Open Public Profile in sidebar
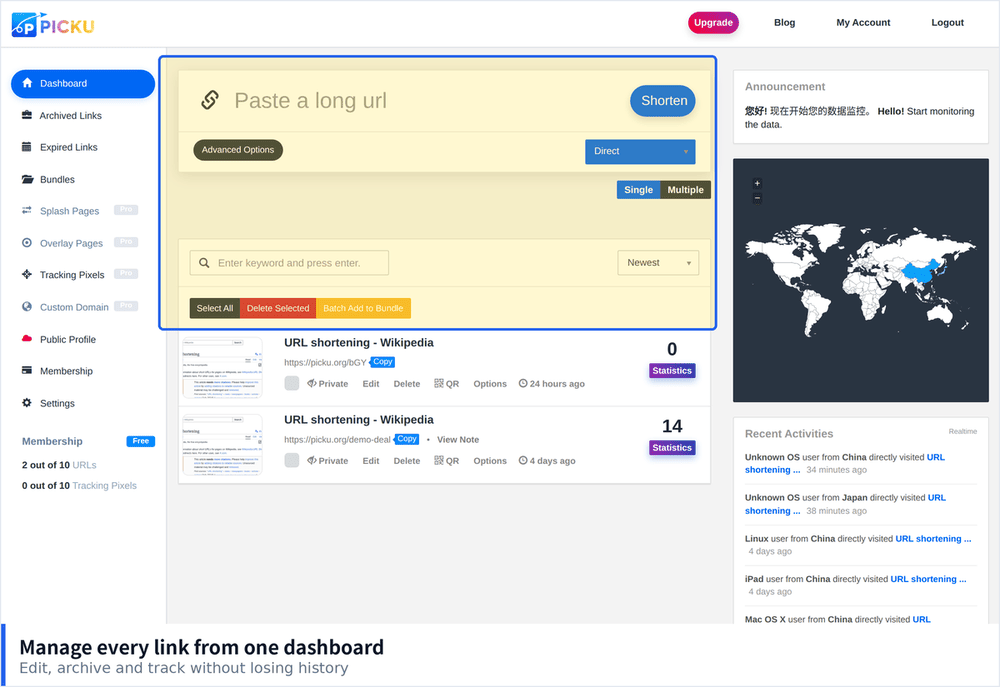The image size is (1000, 687). (x=68, y=339)
